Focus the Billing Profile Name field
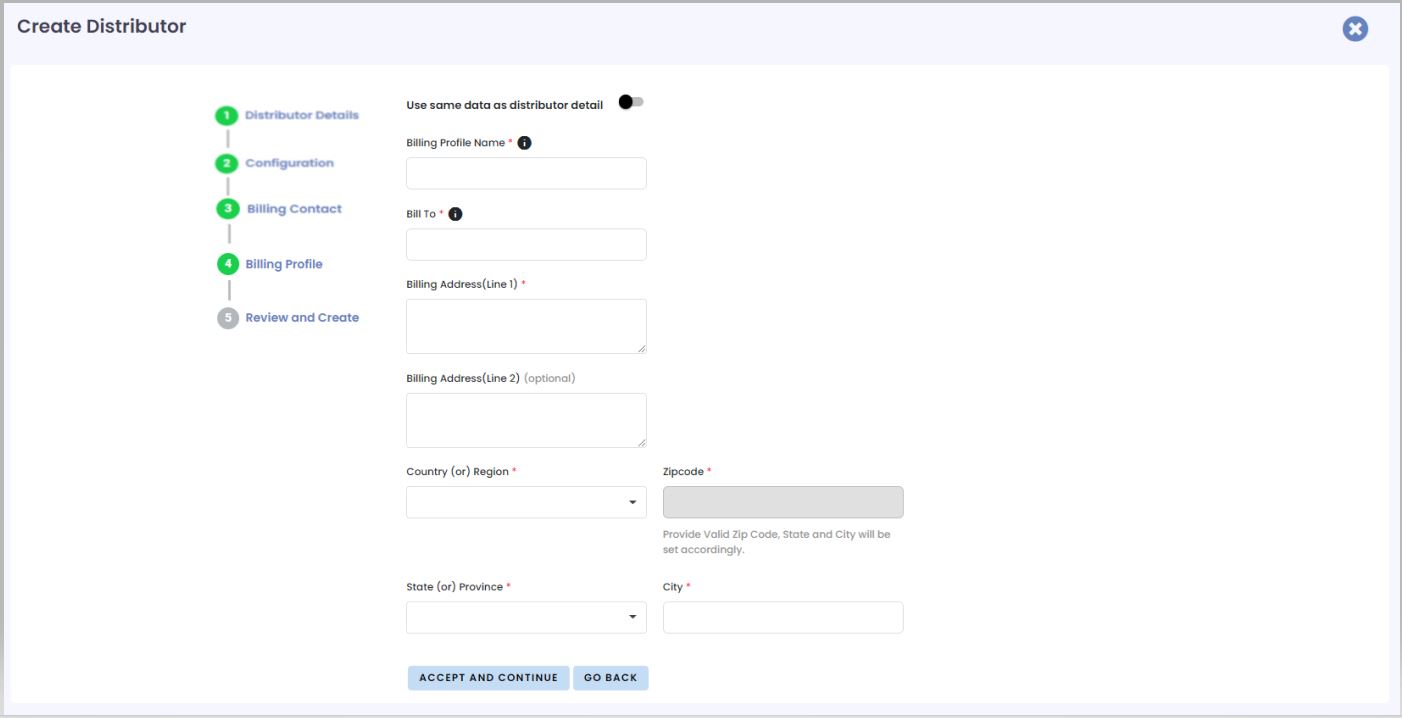The height and width of the screenshot is (718, 1402). click(526, 173)
